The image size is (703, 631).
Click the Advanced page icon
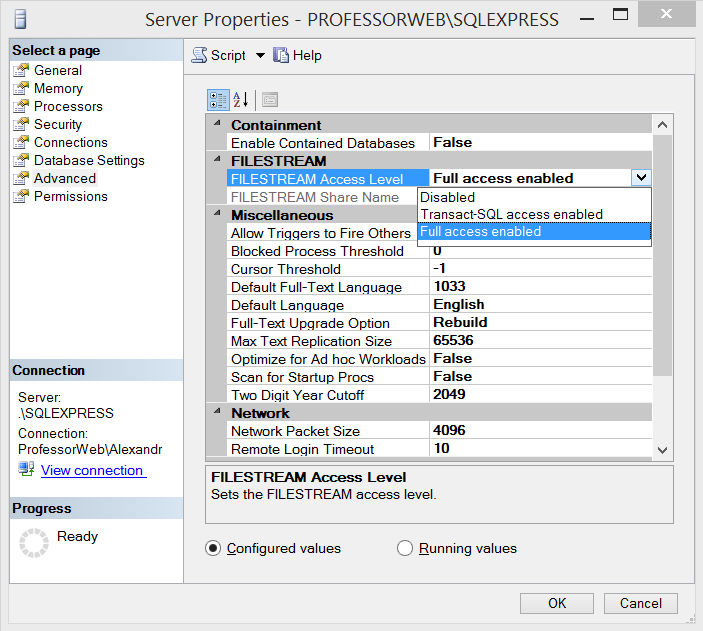21,178
